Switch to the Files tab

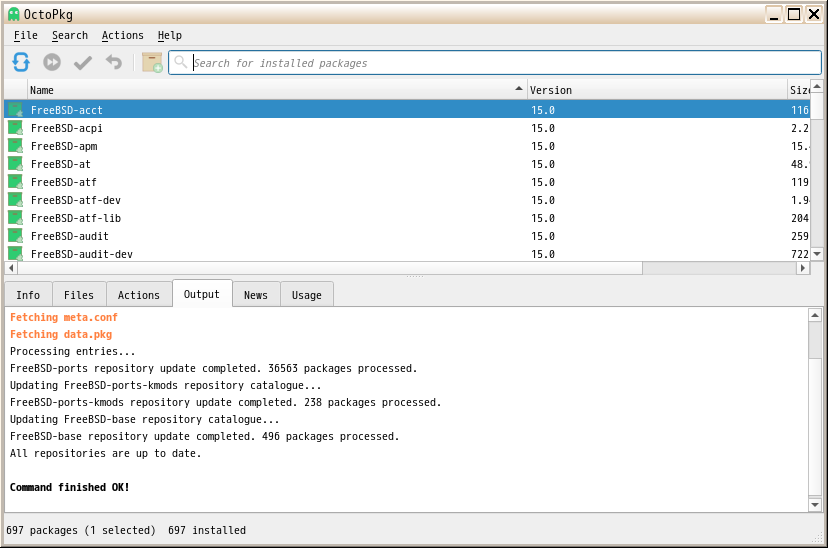click(79, 295)
